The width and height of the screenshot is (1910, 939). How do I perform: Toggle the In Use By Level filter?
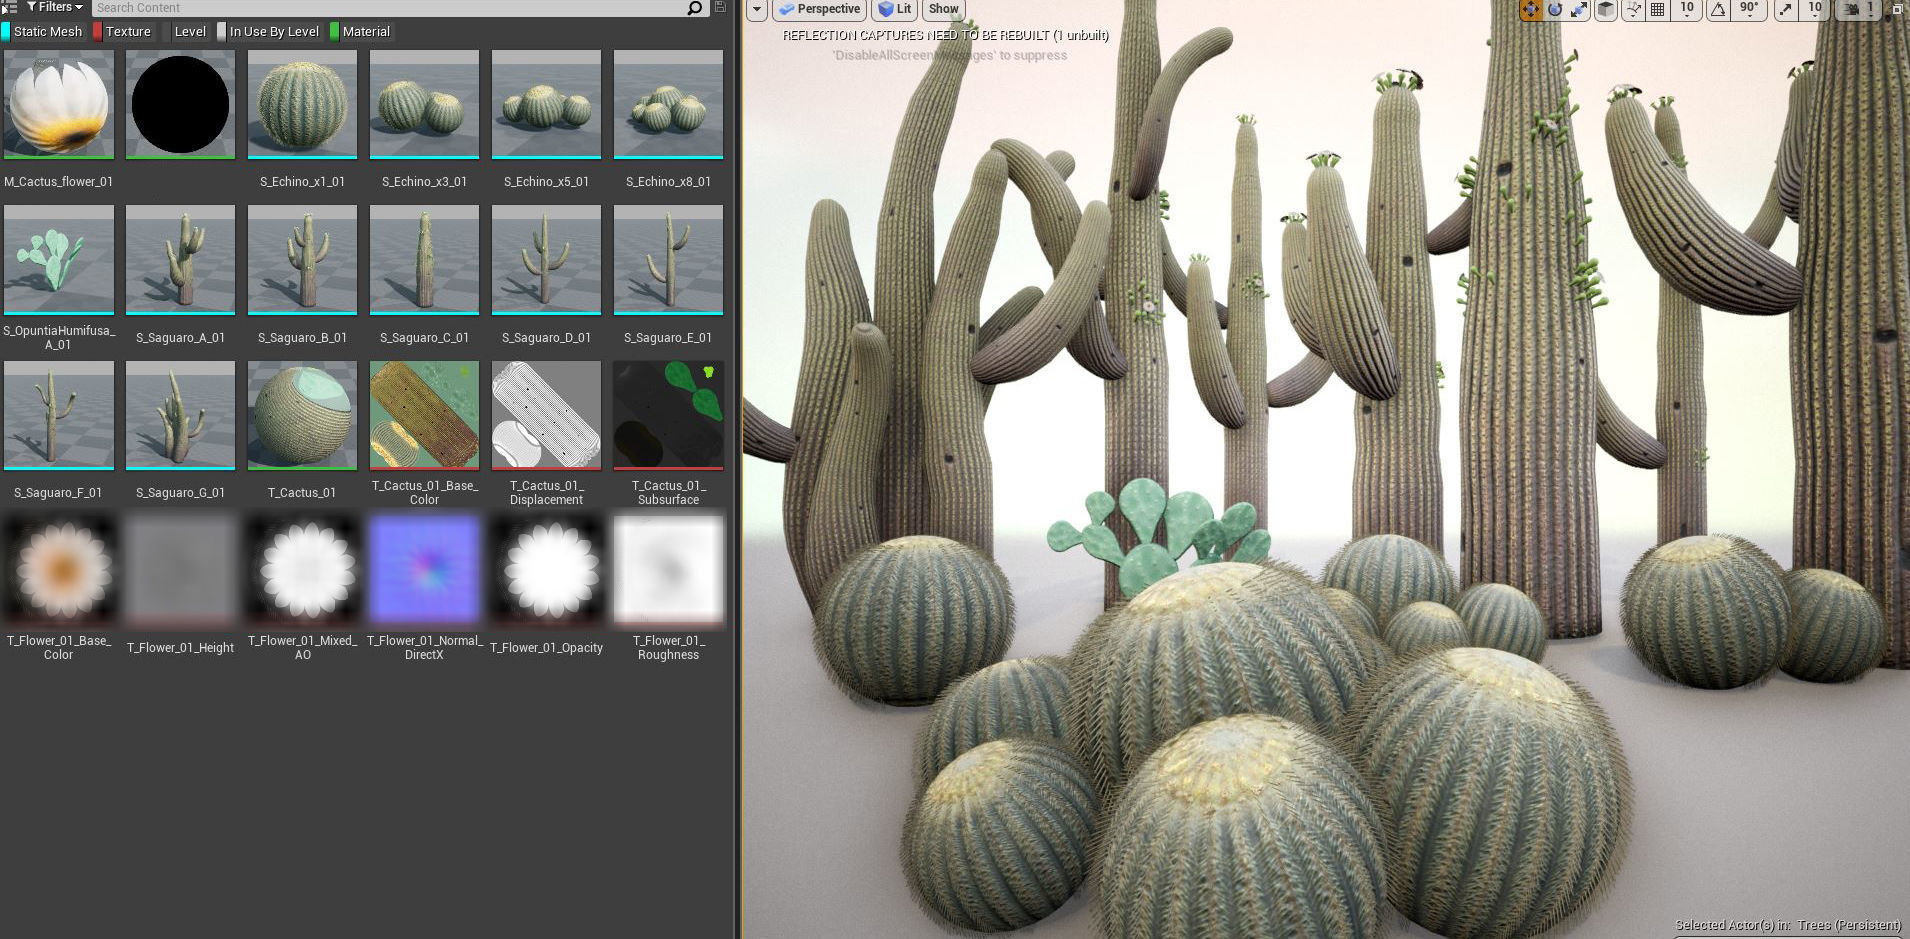(269, 32)
